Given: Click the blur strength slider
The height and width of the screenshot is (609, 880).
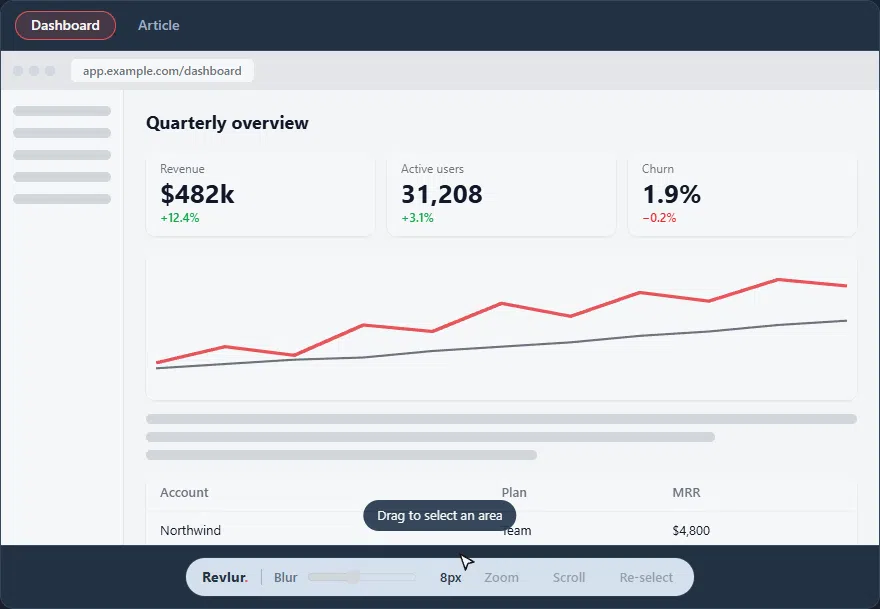Looking at the screenshot, I should [362, 577].
